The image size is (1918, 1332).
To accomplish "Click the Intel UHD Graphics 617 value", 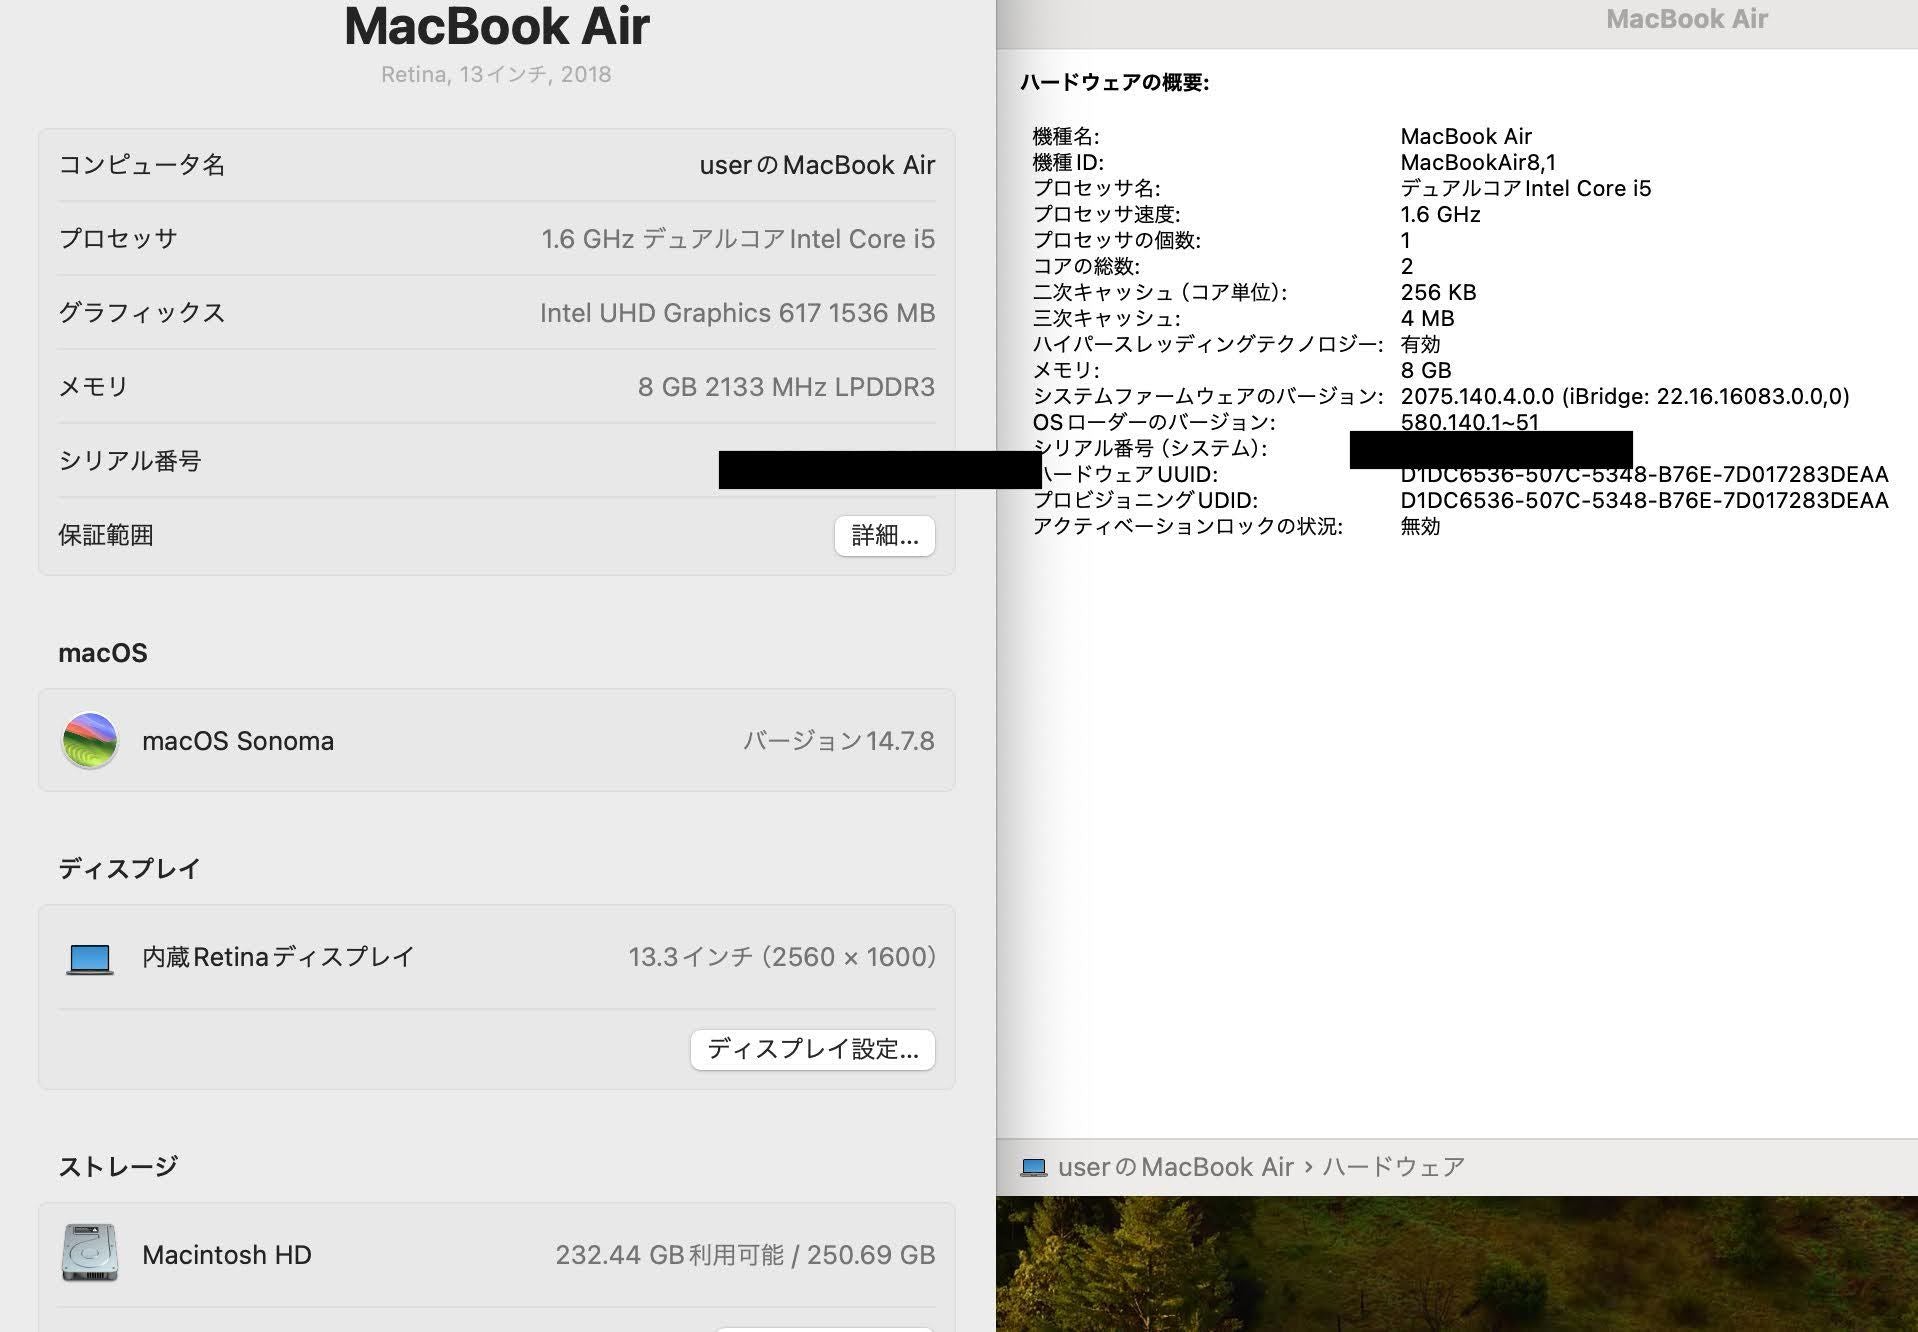I will point(737,313).
